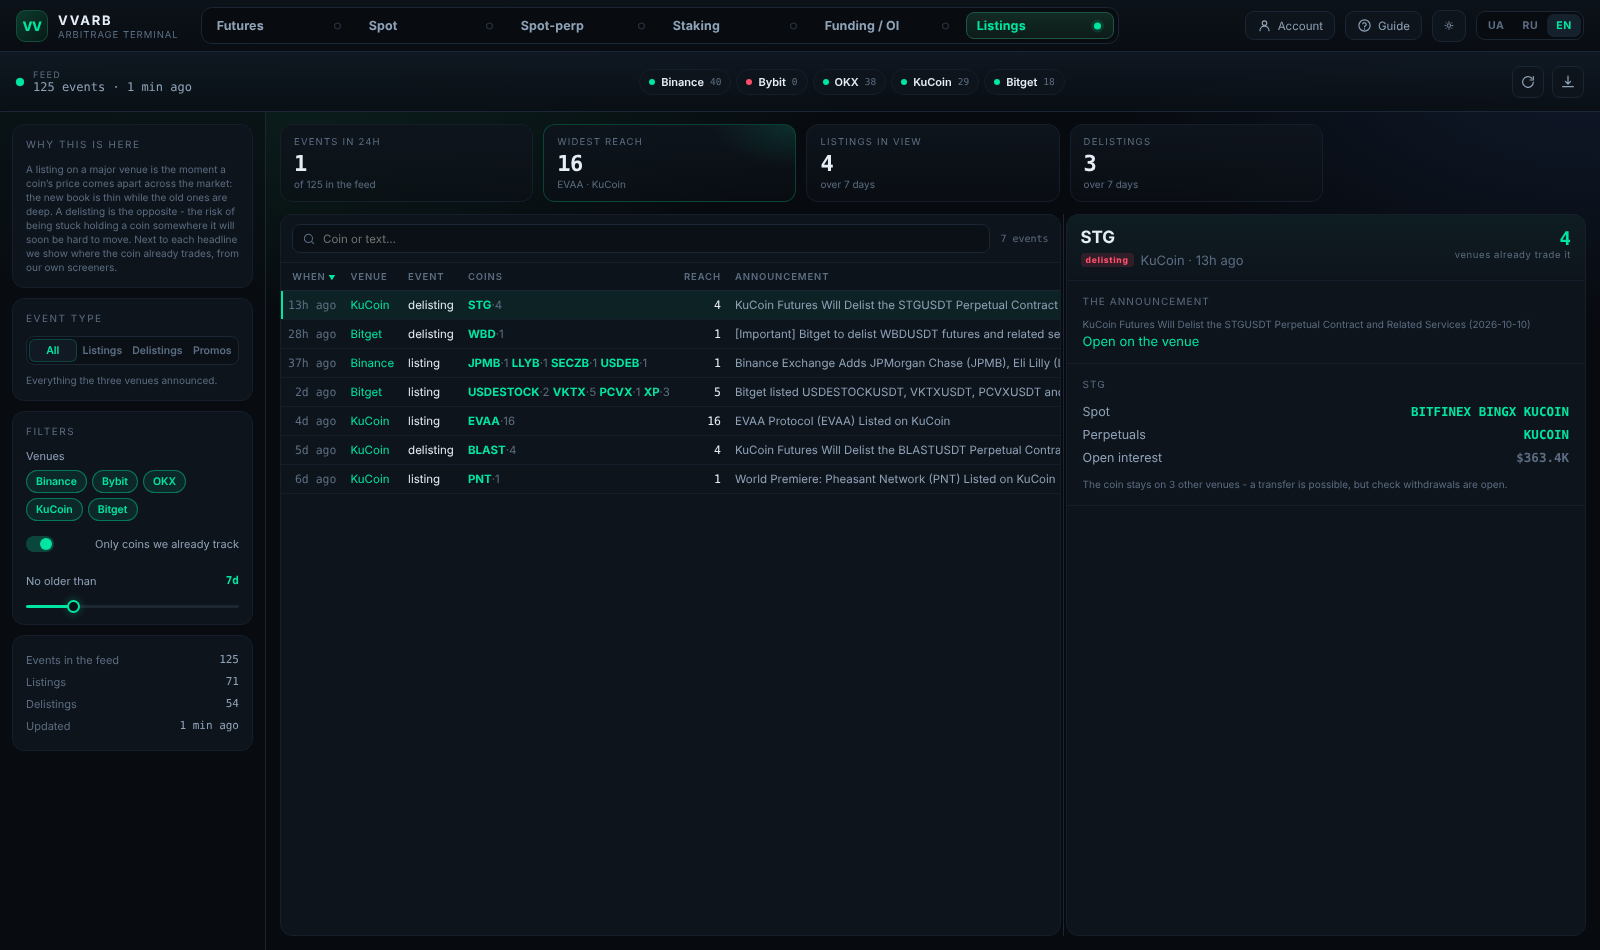Open the Spot tab
The image size is (1600, 950).
coord(430,26)
